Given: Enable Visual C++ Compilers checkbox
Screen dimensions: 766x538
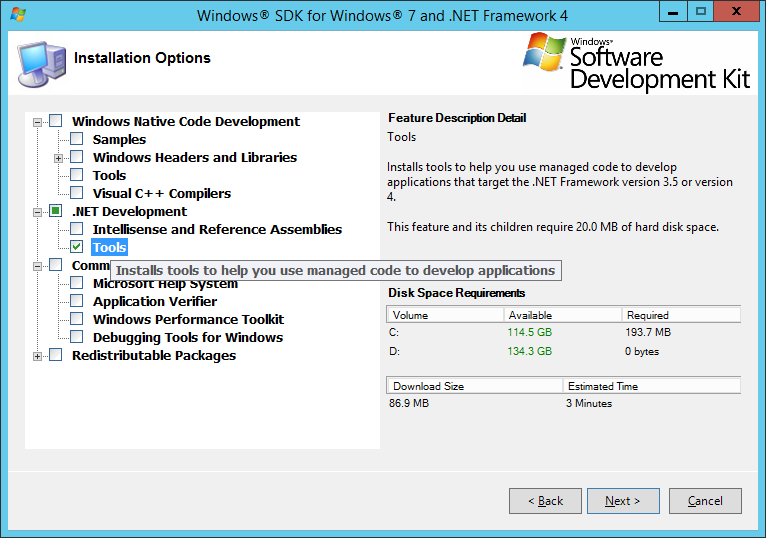Looking at the screenshot, I should [77, 193].
